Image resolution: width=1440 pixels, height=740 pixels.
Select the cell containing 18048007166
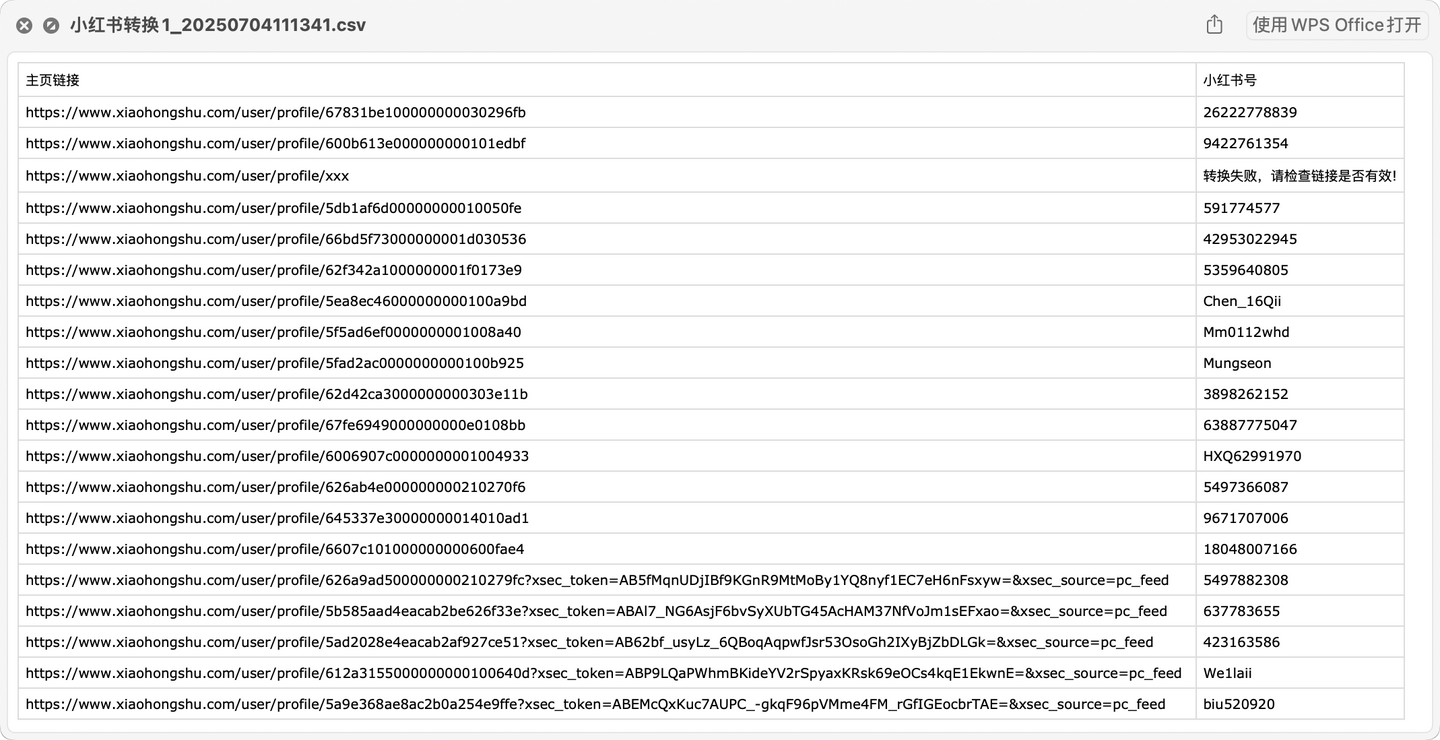(1243, 548)
